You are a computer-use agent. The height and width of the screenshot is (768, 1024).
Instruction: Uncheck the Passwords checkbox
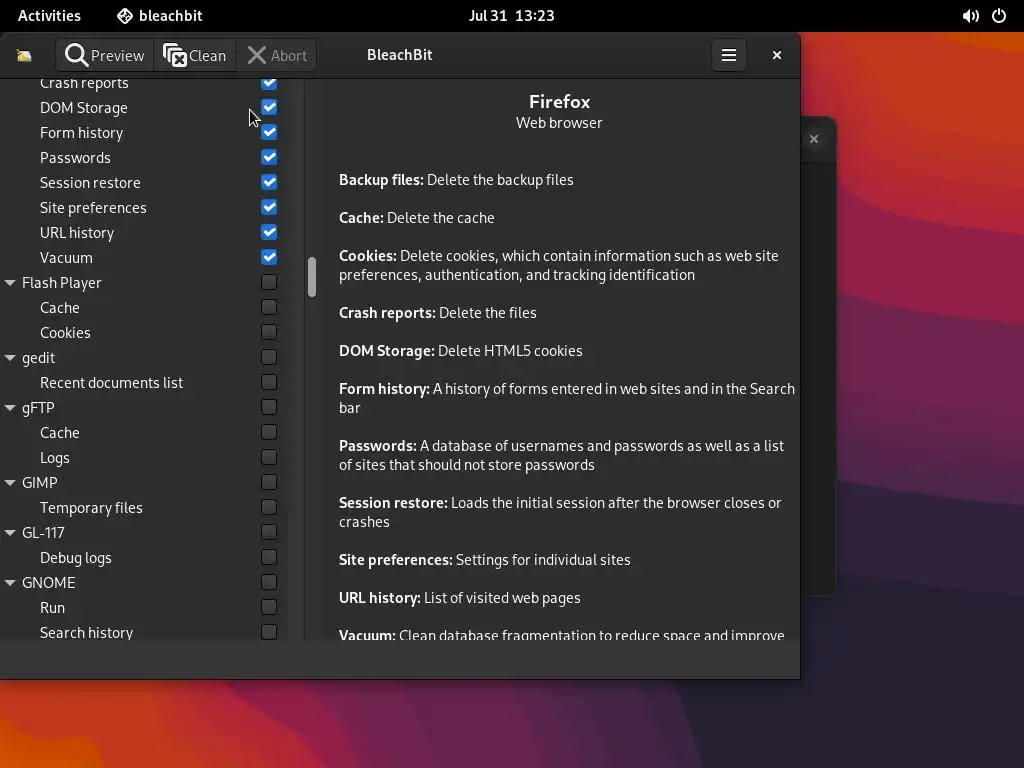(269, 157)
